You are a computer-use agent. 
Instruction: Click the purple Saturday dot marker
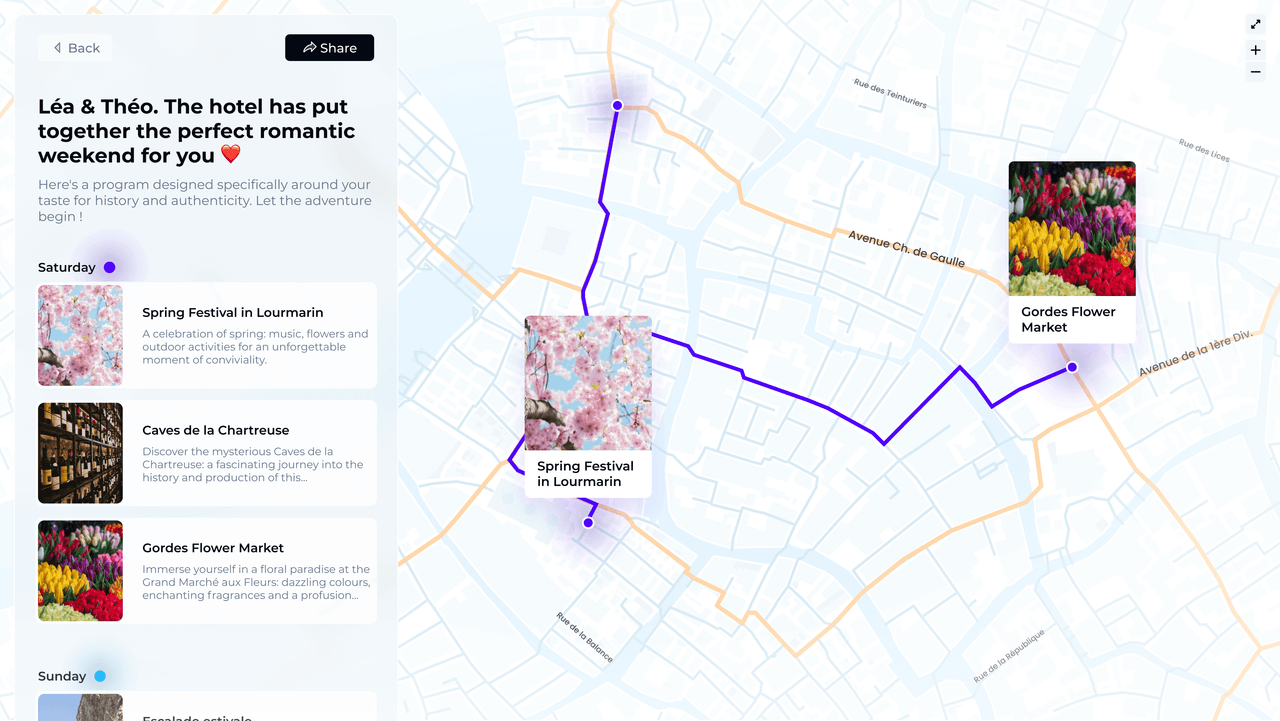pyautogui.click(x=110, y=267)
